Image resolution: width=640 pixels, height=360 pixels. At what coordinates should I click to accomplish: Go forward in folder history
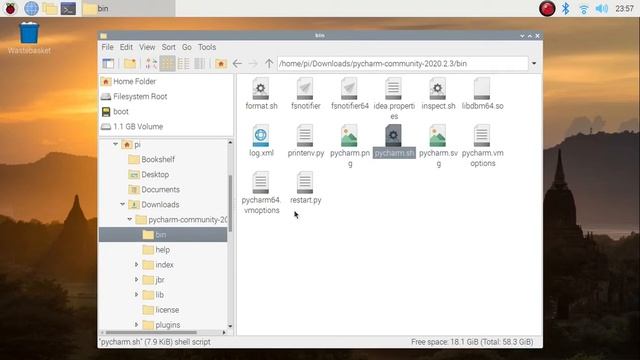click(253, 63)
